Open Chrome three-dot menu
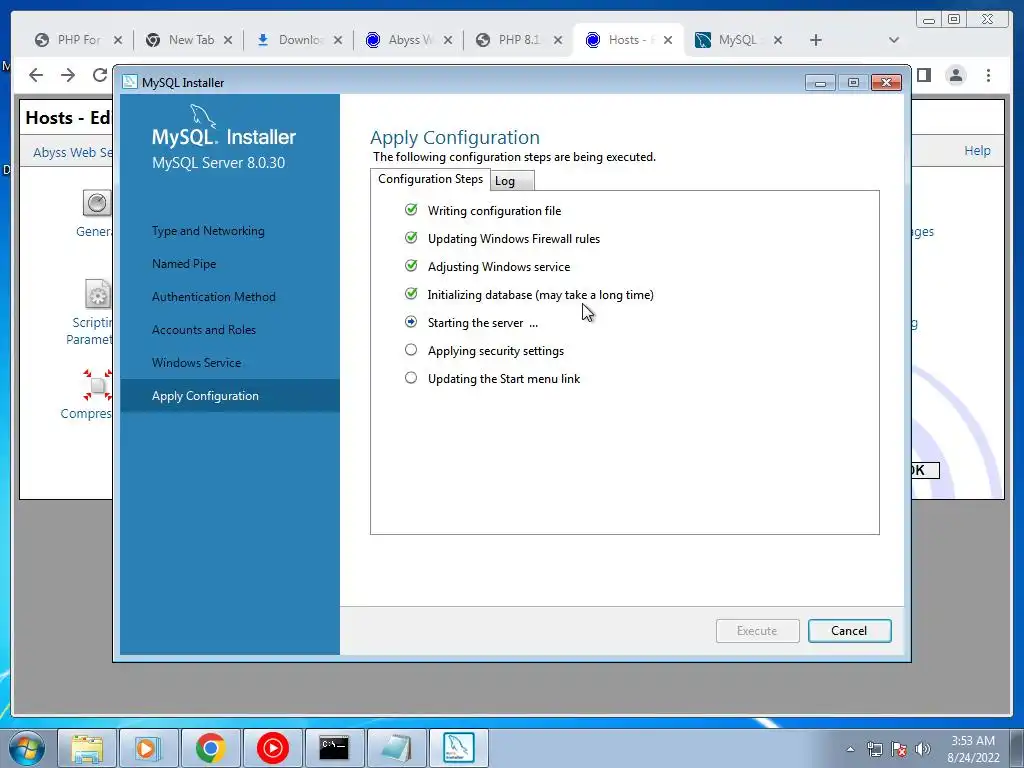 (989, 75)
